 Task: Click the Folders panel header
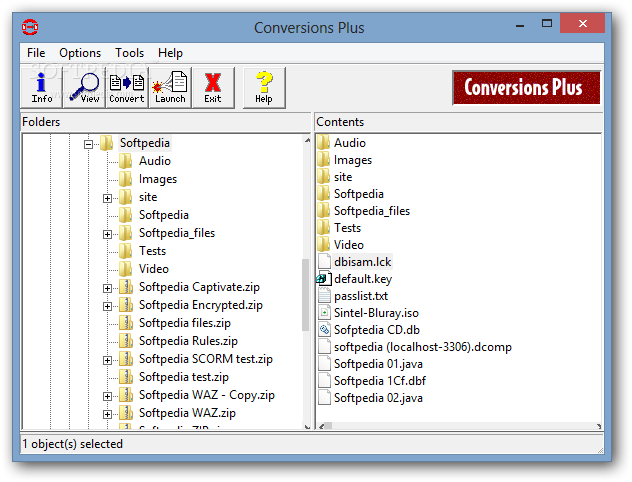[166, 122]
